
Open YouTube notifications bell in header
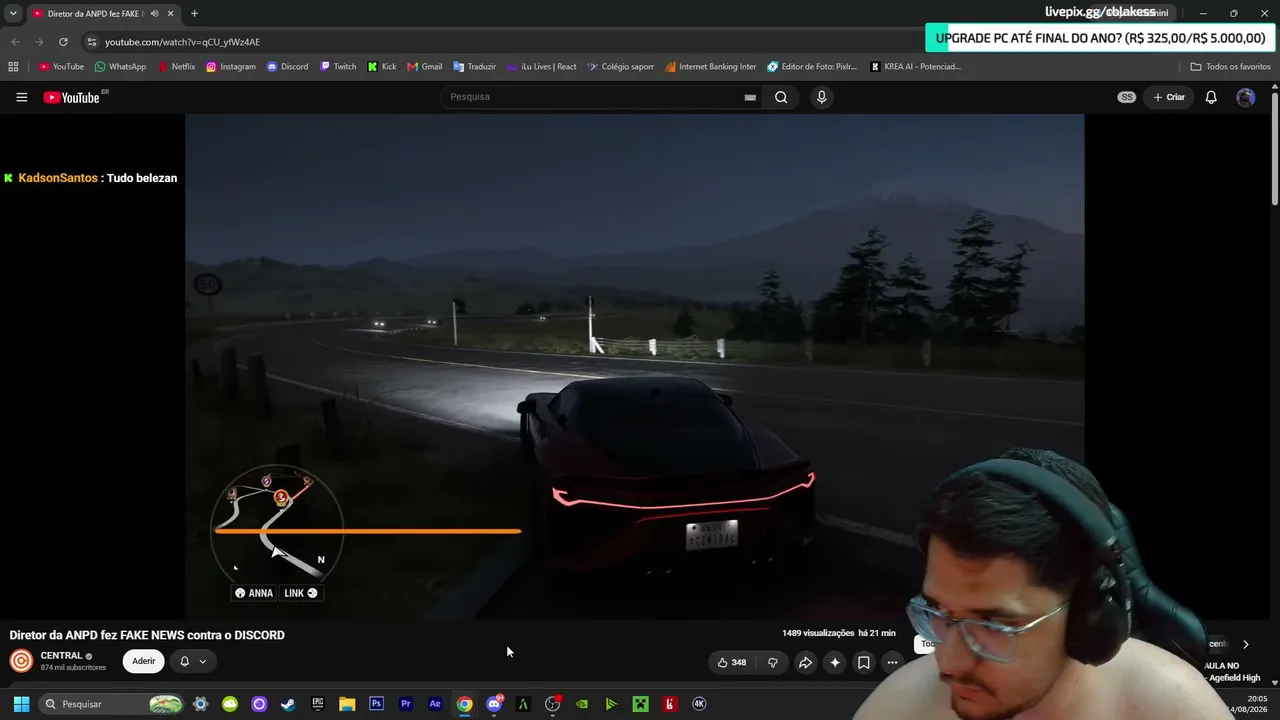[1211, 97]
